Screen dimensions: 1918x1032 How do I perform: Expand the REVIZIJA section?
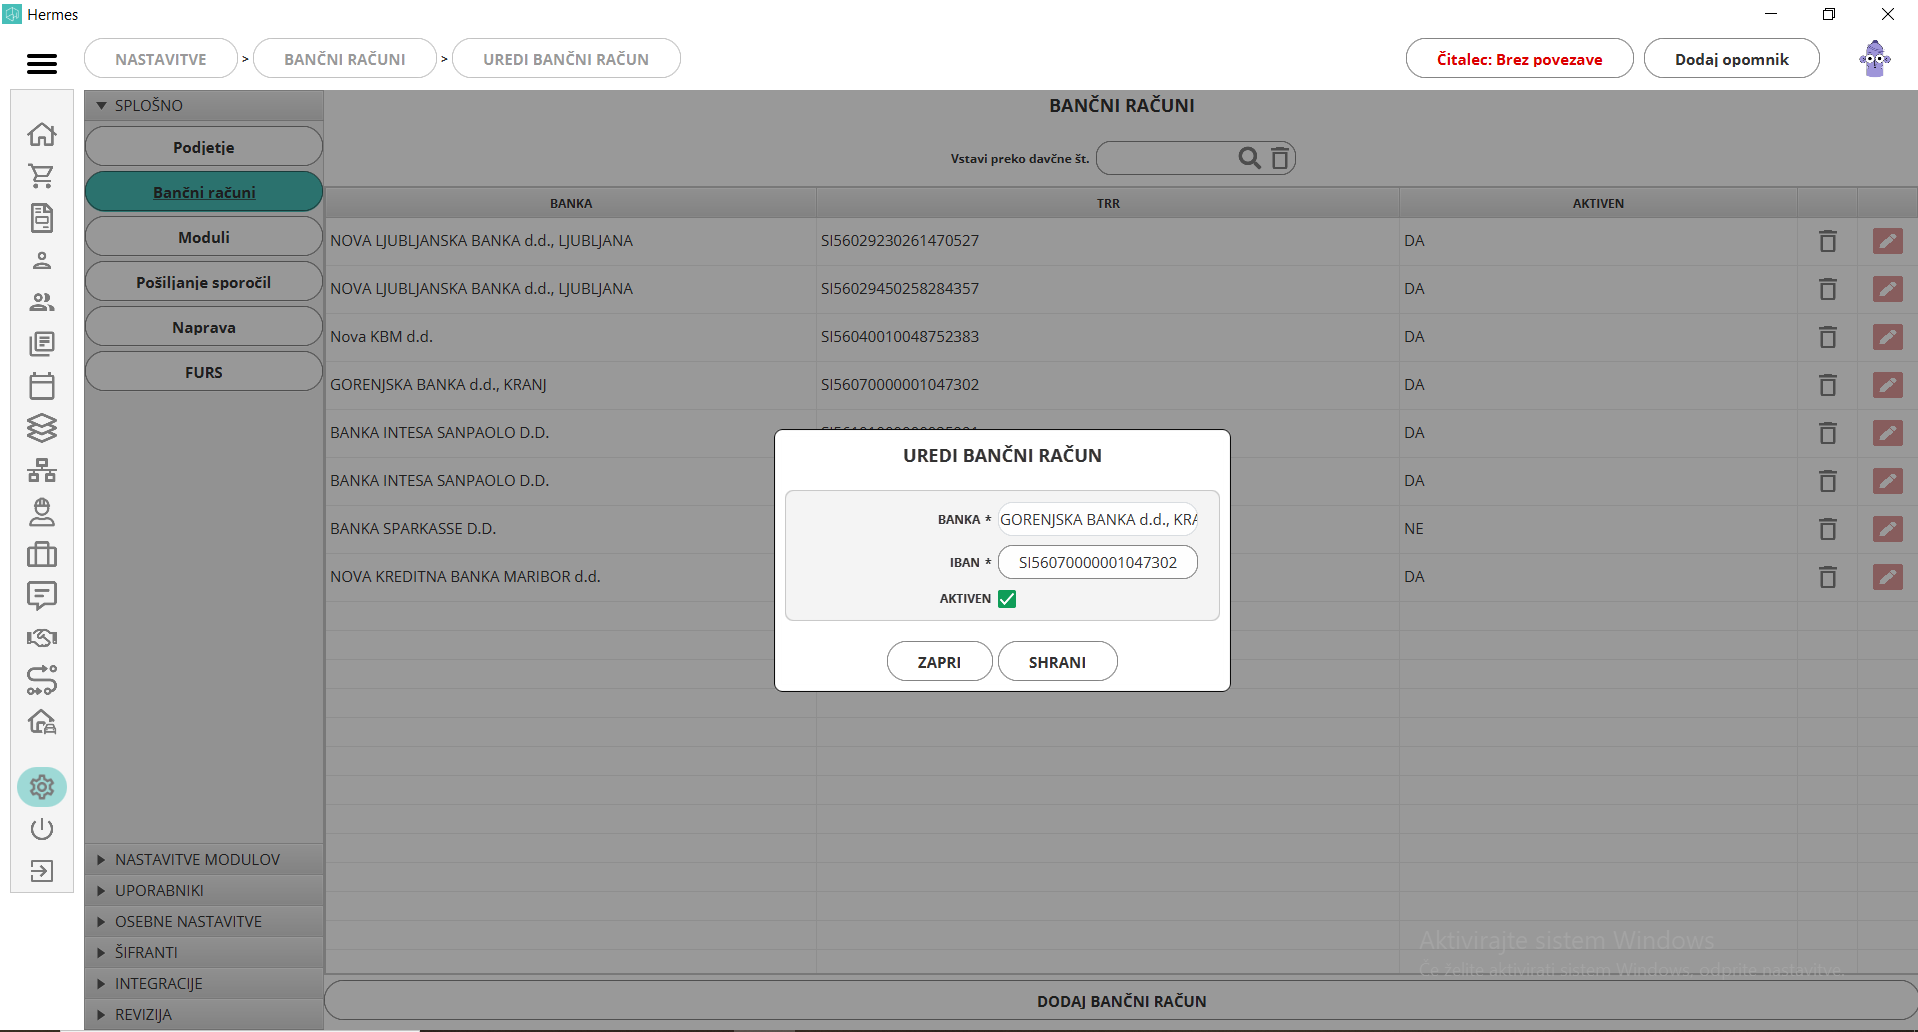click(204, 1014)
